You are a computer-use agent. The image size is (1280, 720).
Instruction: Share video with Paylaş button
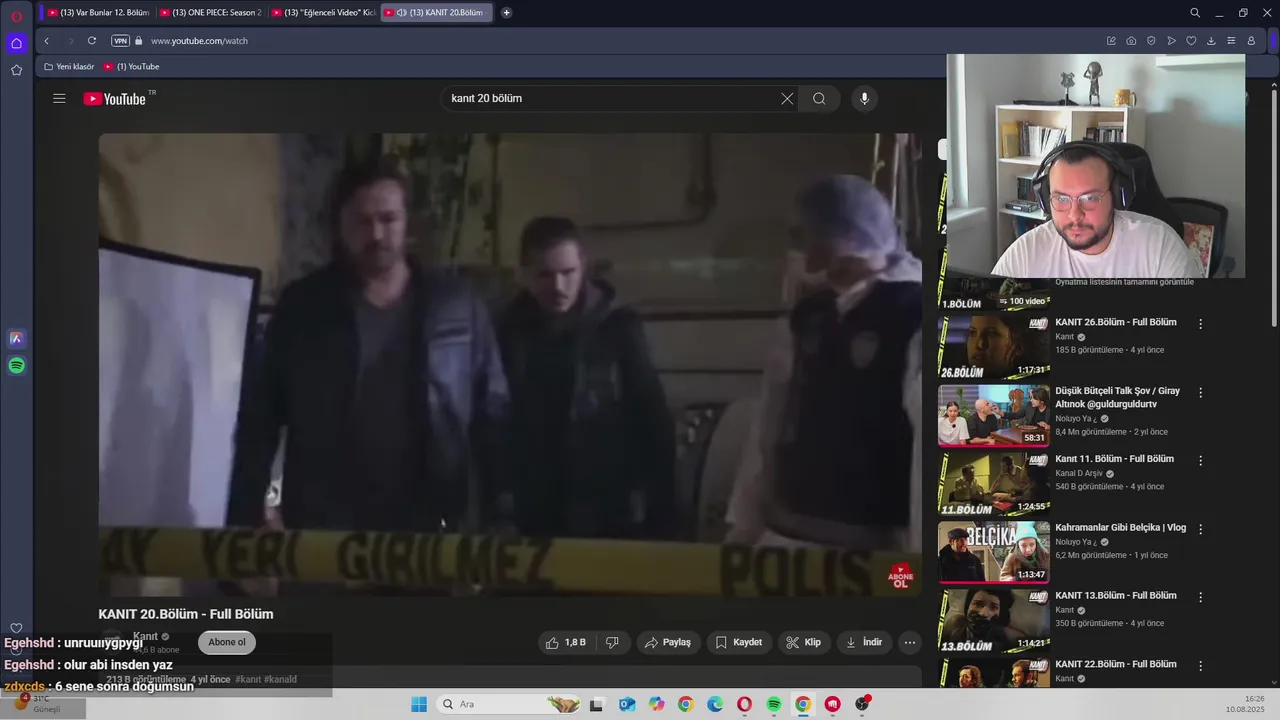(667, 642)
